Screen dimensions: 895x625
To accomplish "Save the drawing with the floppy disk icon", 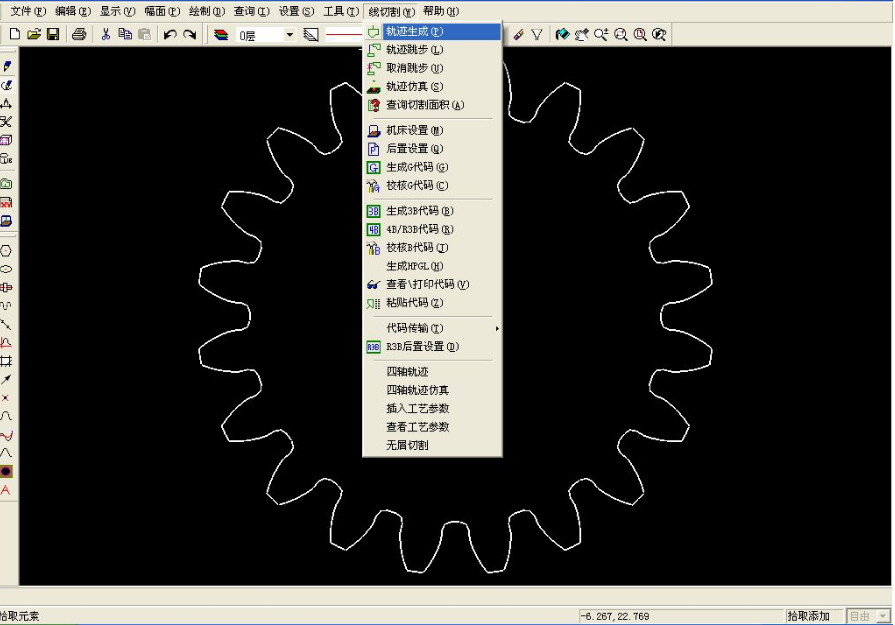I will (x=53, y=34).
